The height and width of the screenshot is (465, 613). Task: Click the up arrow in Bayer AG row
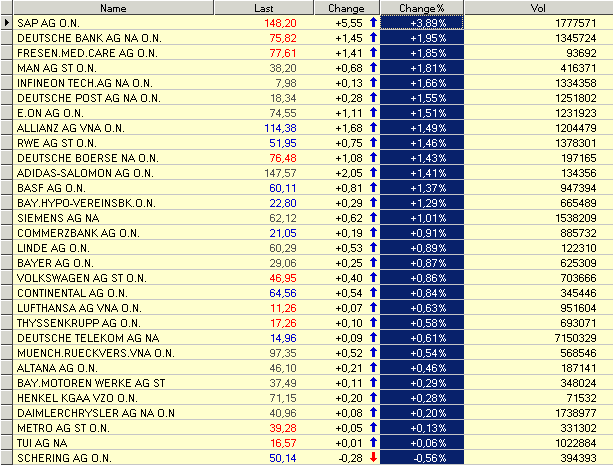click(373, 262)
